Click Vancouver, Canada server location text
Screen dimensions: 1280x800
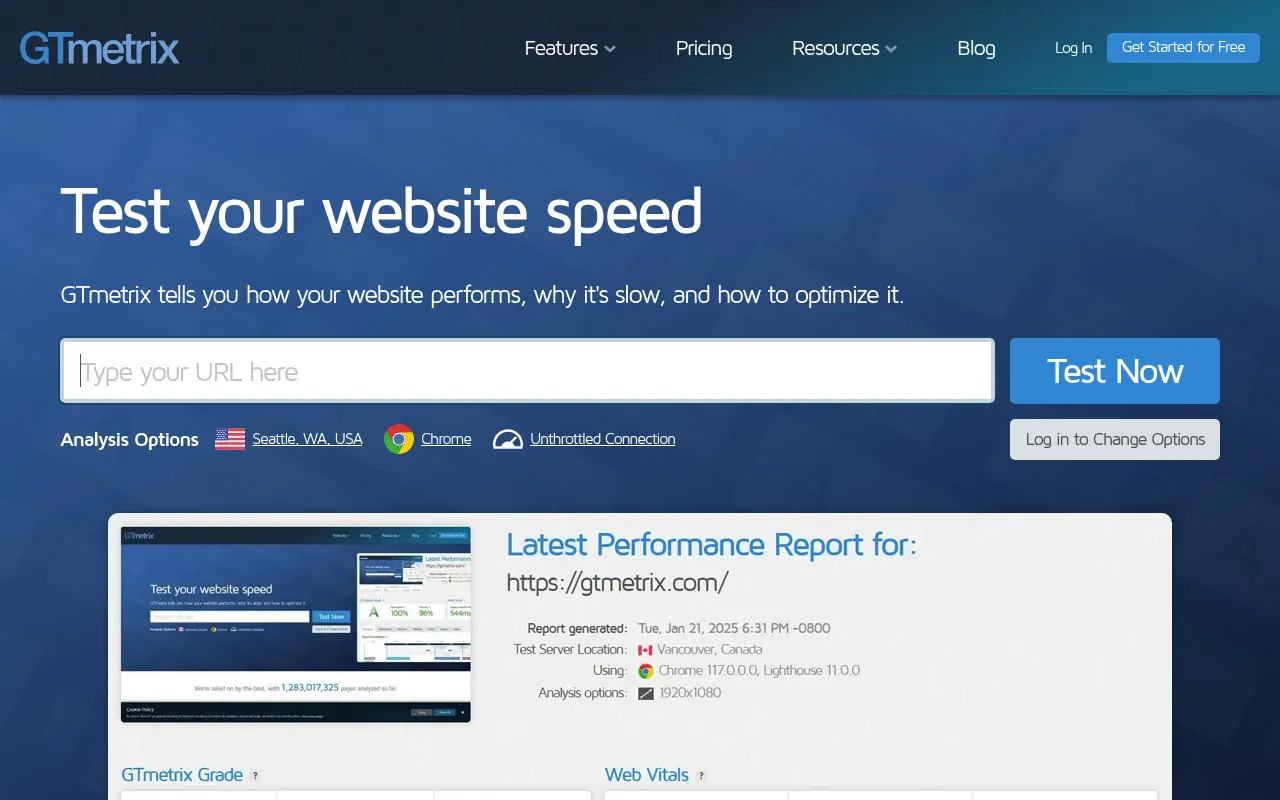coord(710,650)
